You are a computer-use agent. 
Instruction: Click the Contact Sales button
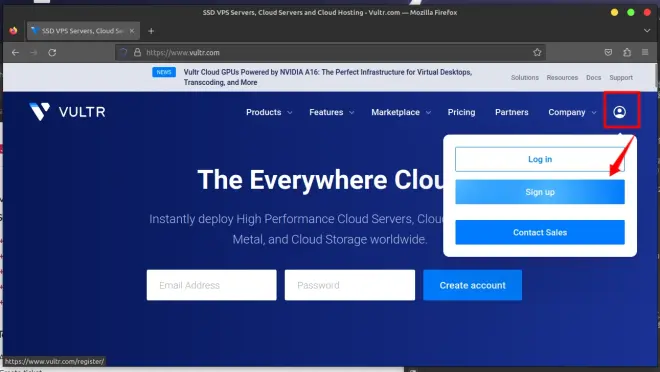(x=540, y=232)
